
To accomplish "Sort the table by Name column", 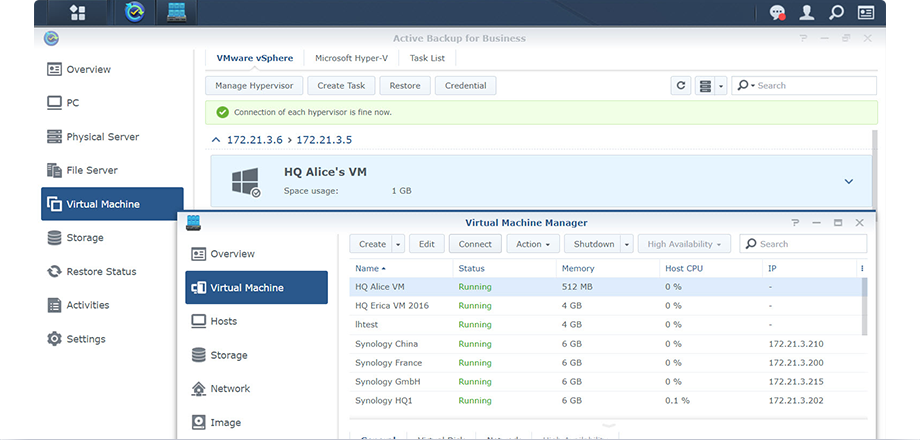I will (400, 269).
